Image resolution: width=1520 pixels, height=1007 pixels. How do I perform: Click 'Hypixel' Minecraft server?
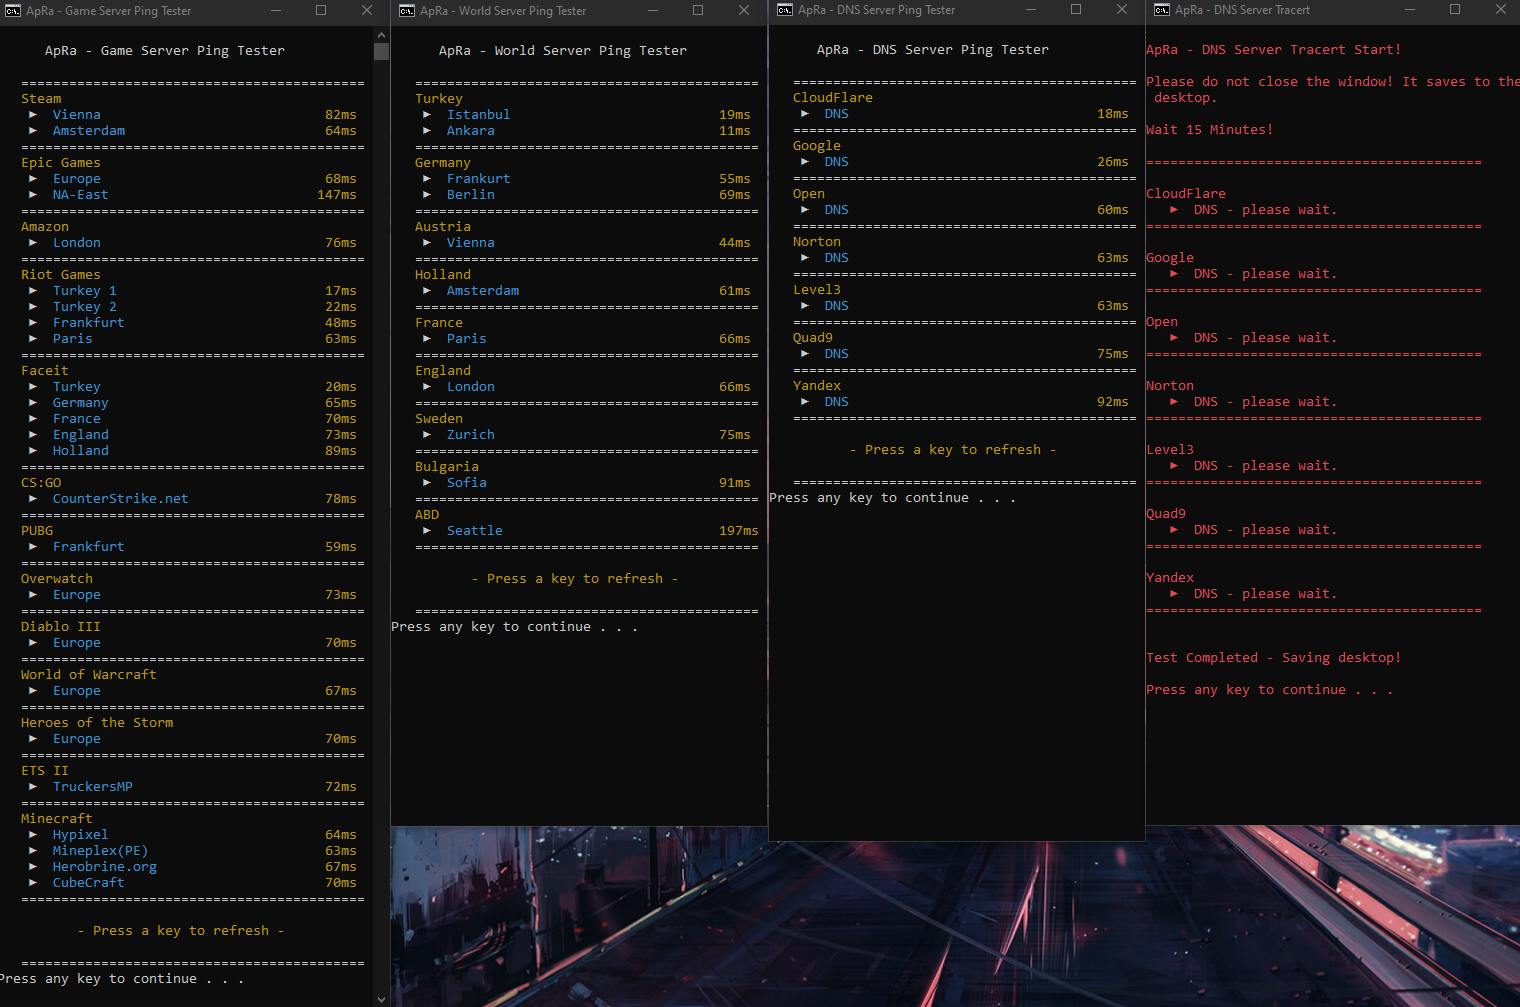[x=81, y=835]
